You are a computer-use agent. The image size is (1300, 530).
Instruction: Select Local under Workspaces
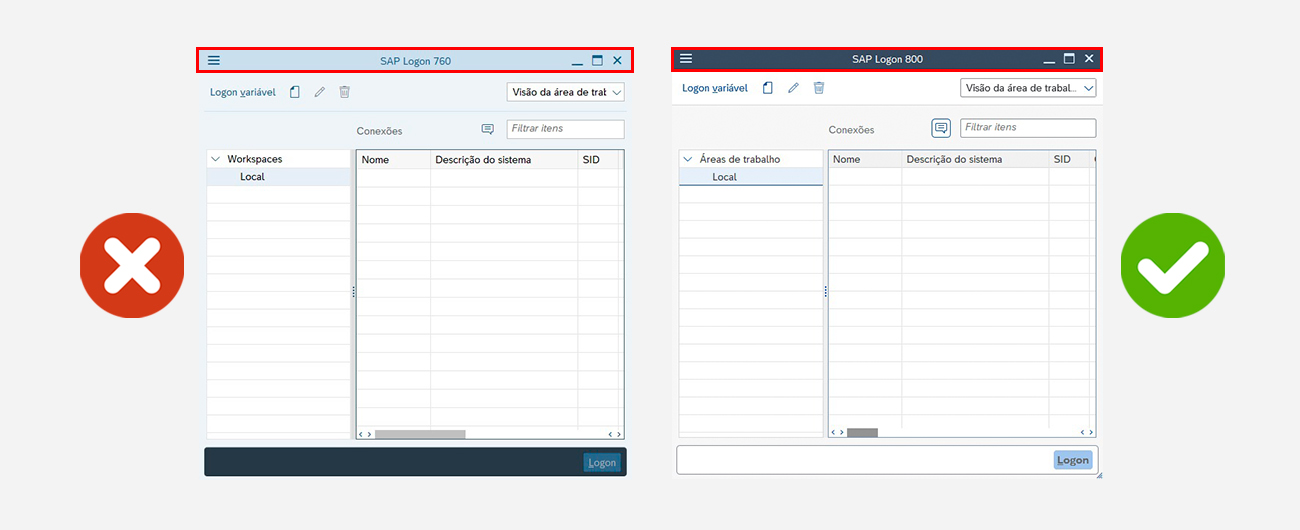coord(252,177)
